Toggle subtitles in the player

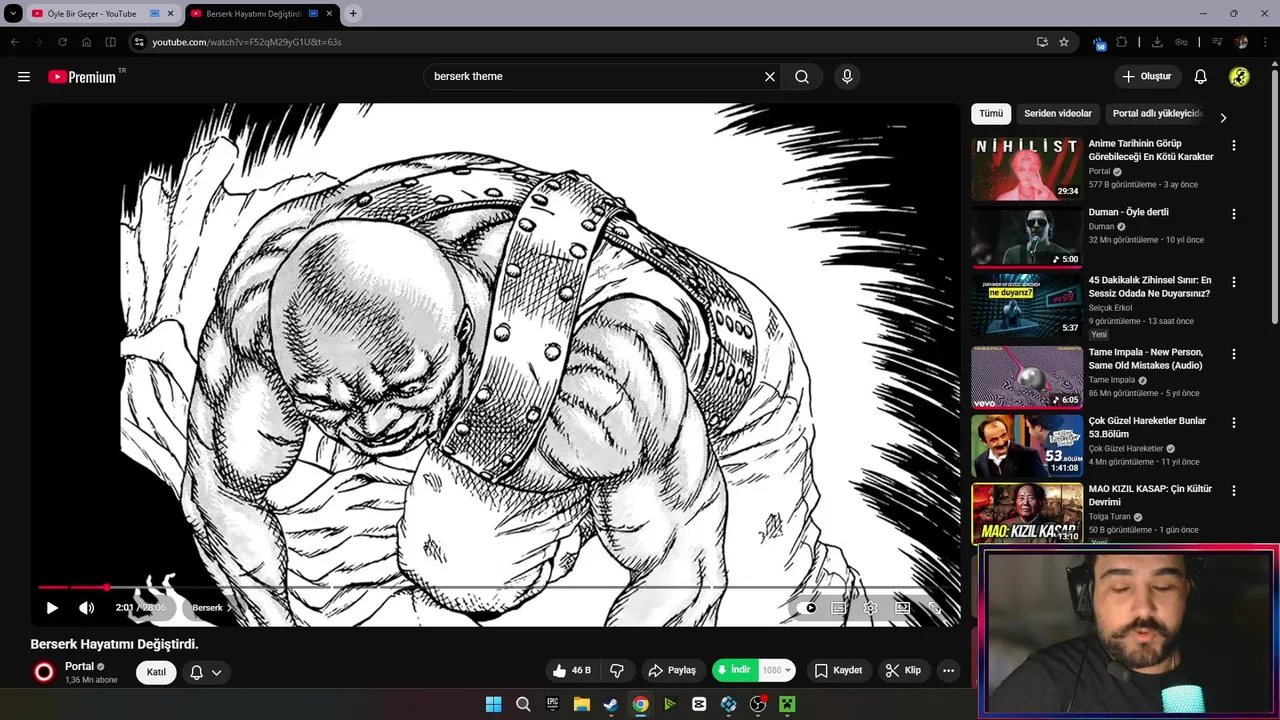[x=839, y=608]
